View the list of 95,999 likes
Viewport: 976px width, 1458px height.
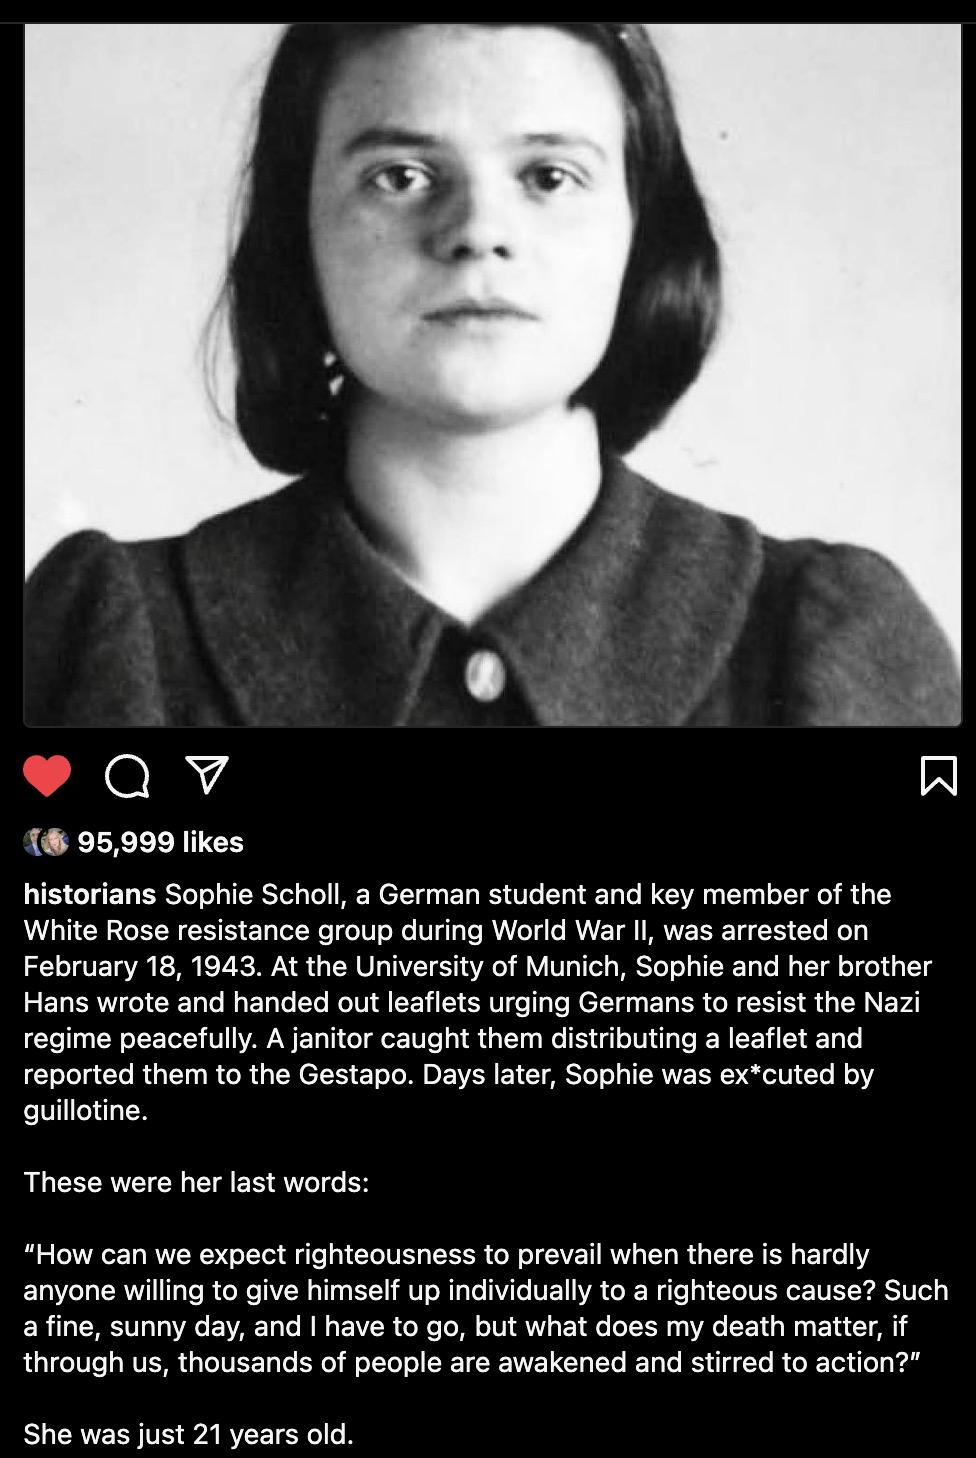161,842
